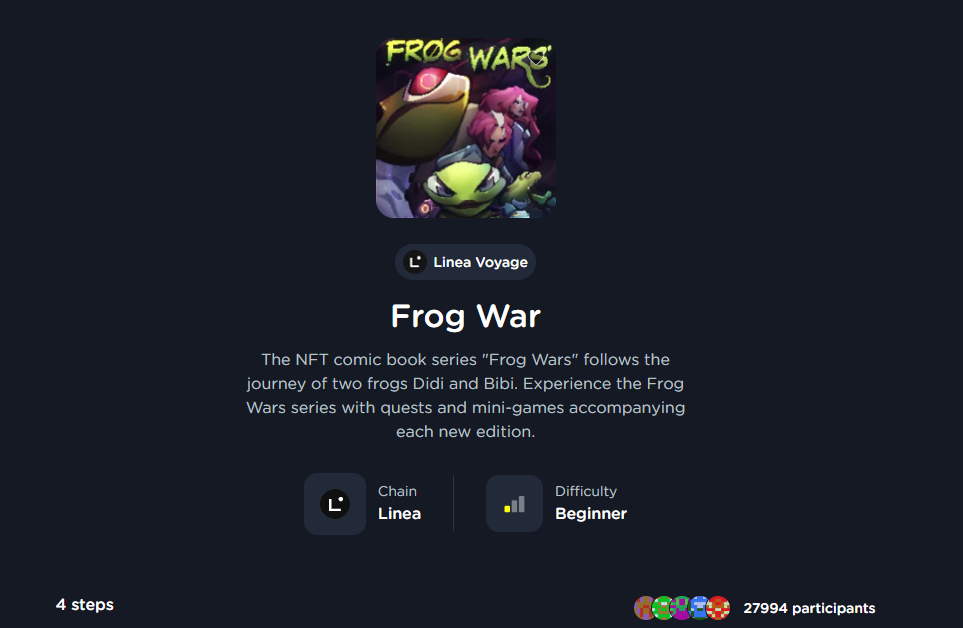
Task: Open the Linea Voyage badge label
Action: click(x=480, y=262)
